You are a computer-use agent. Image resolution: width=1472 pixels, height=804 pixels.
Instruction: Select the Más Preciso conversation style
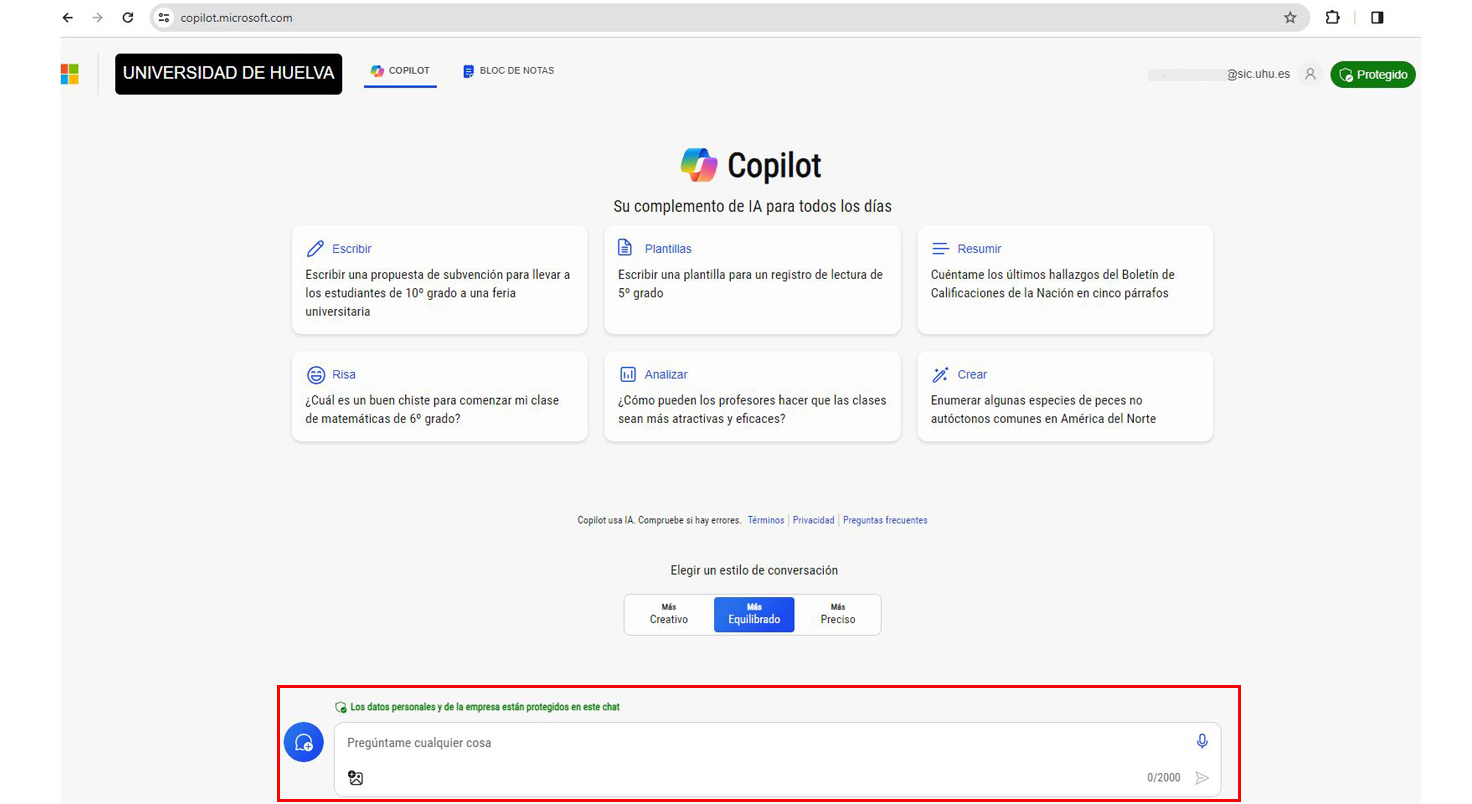coord(837,614)
